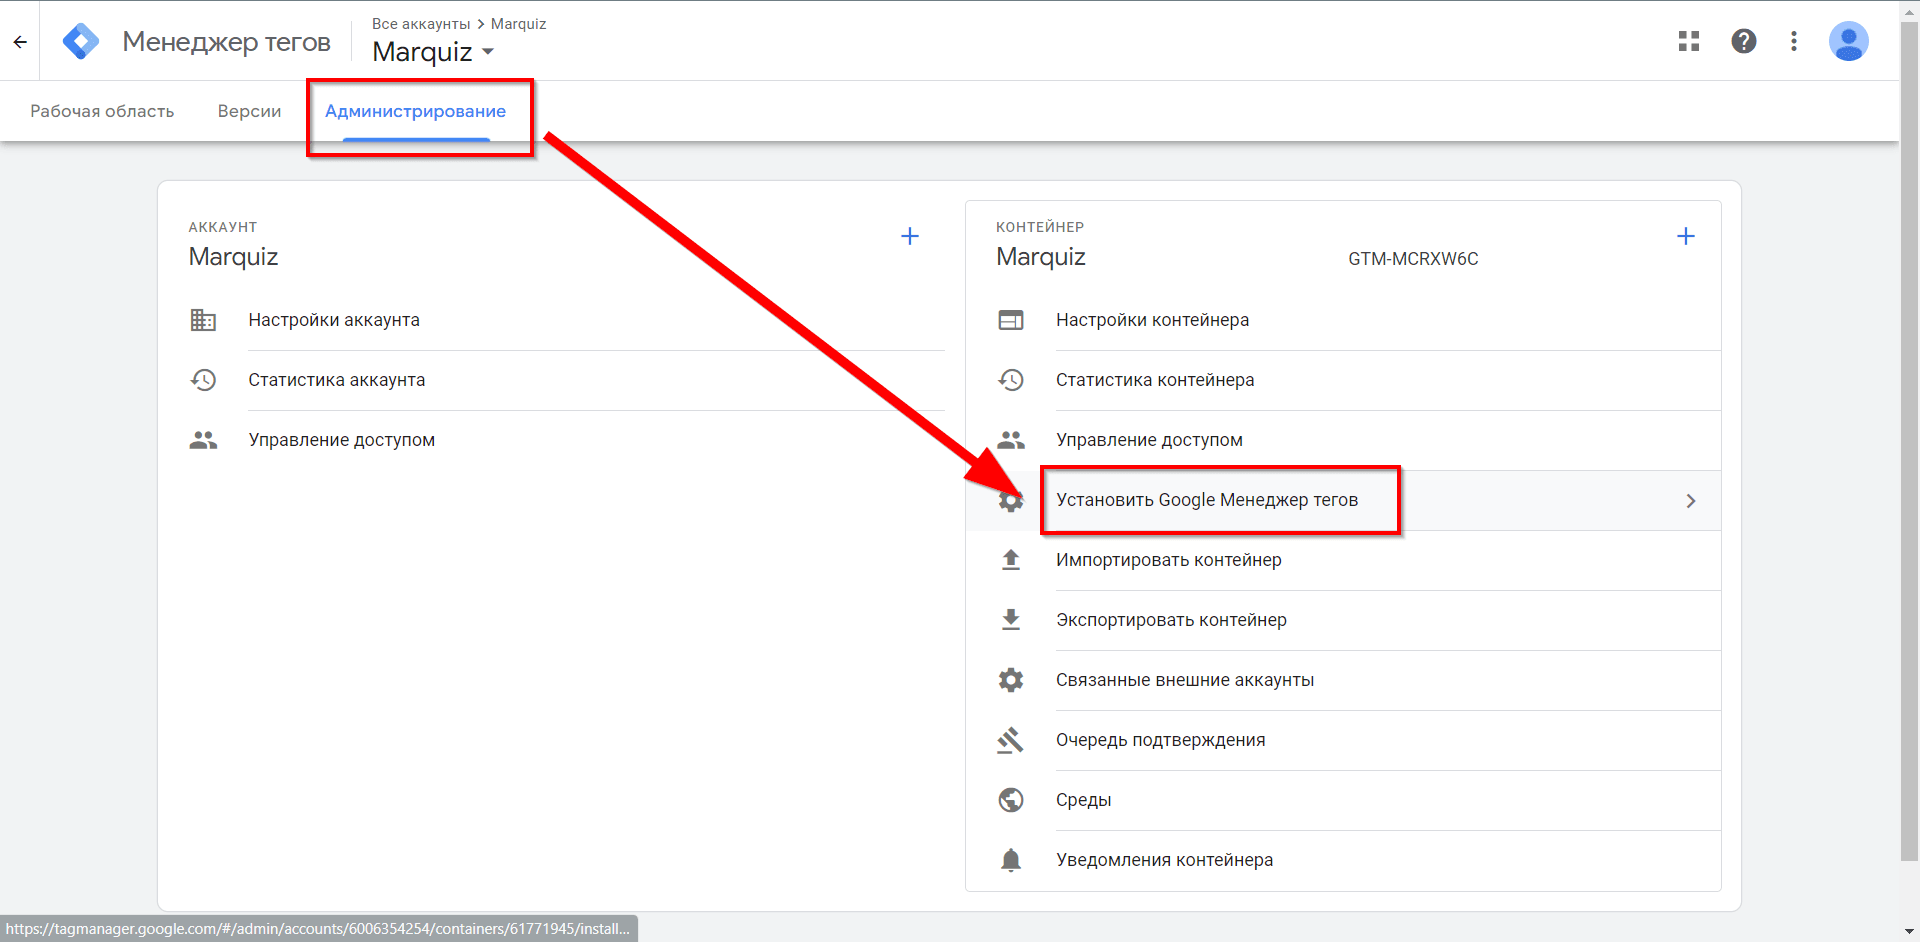Image resolution: width=1920 pixels, height=942 pixels.
Task: Switch to the Версии tab
Action: click(249, 111)
